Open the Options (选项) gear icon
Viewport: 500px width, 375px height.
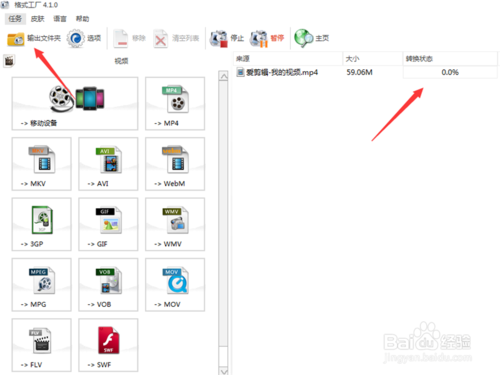(x=76, y=38)
